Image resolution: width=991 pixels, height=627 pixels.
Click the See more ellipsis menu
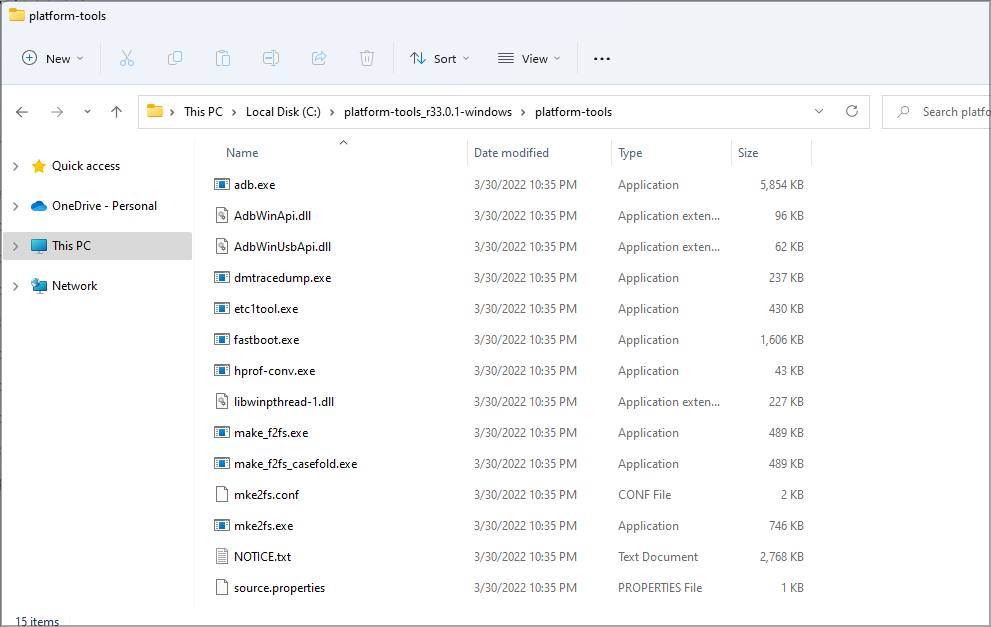coord(601,58)
